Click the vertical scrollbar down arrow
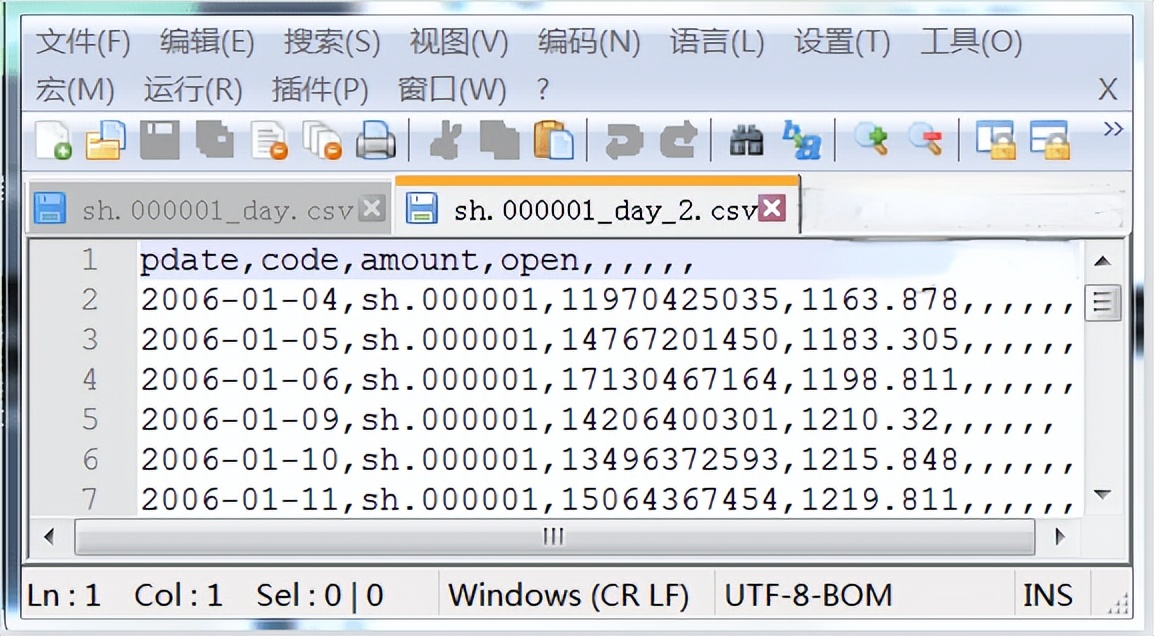This screenshot has height=636, width=1154. tap(1102, 495)
